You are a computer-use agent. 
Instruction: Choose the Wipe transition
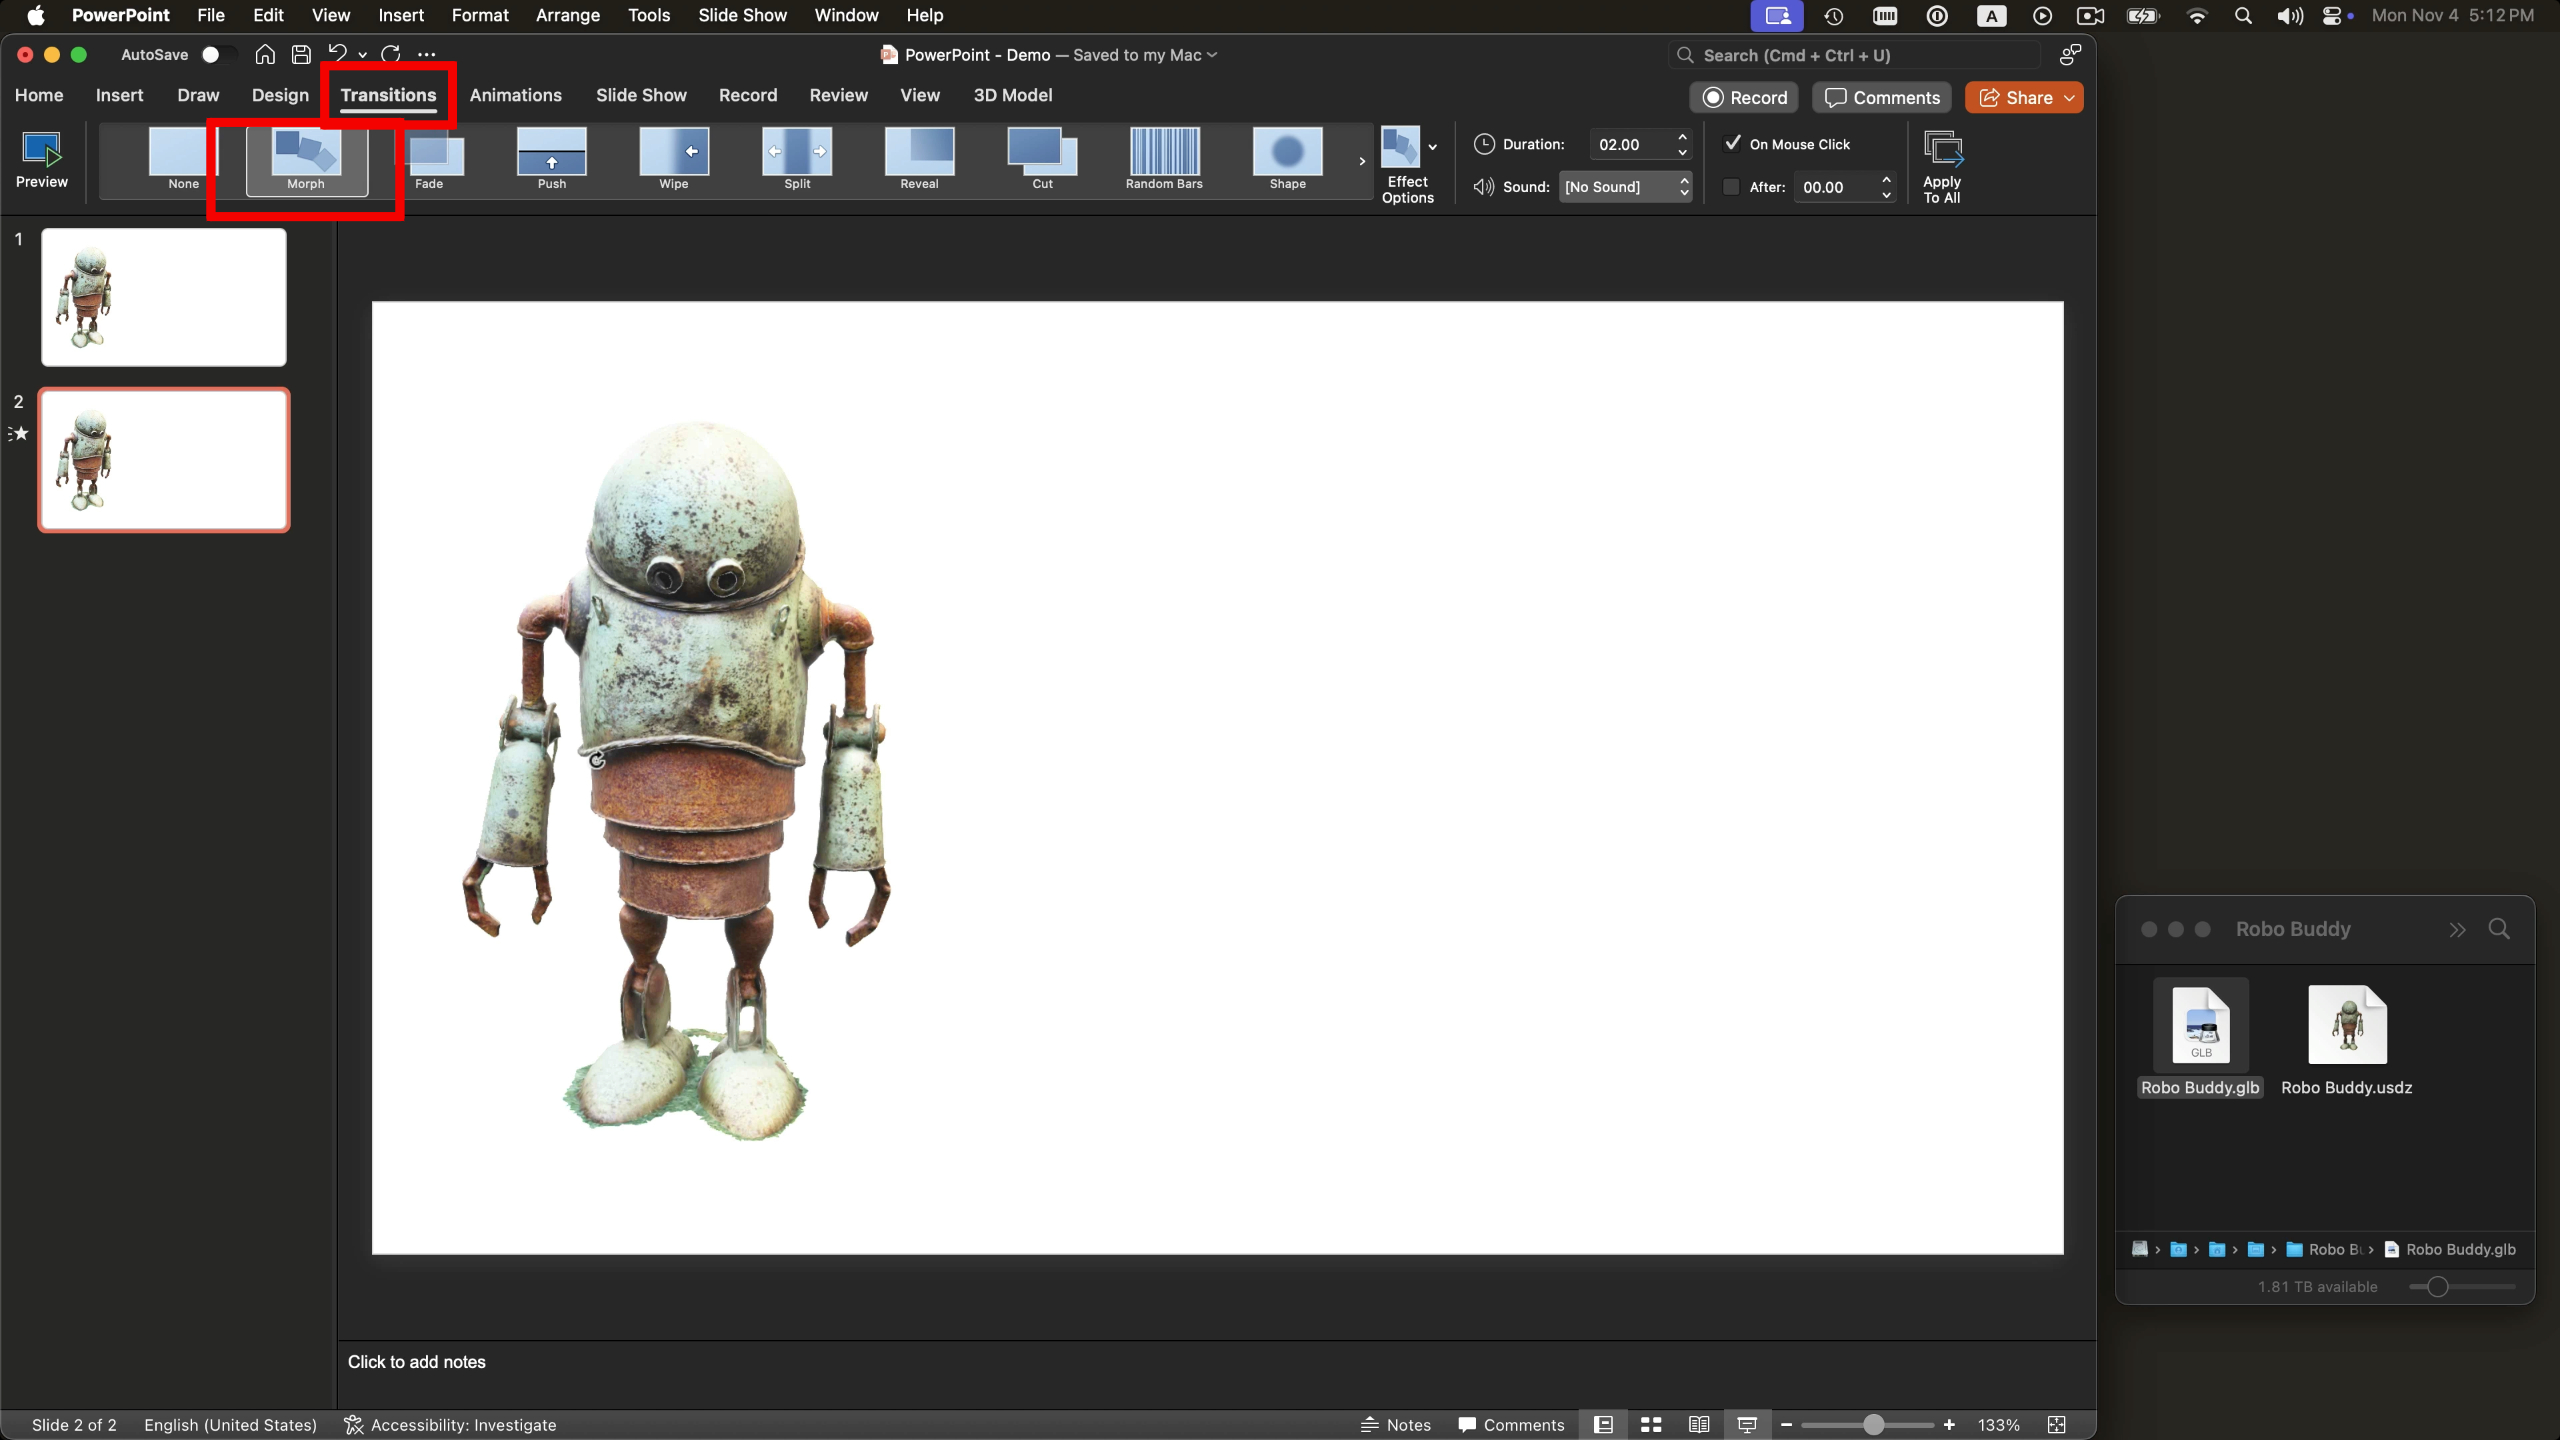[x=674, y=160]
